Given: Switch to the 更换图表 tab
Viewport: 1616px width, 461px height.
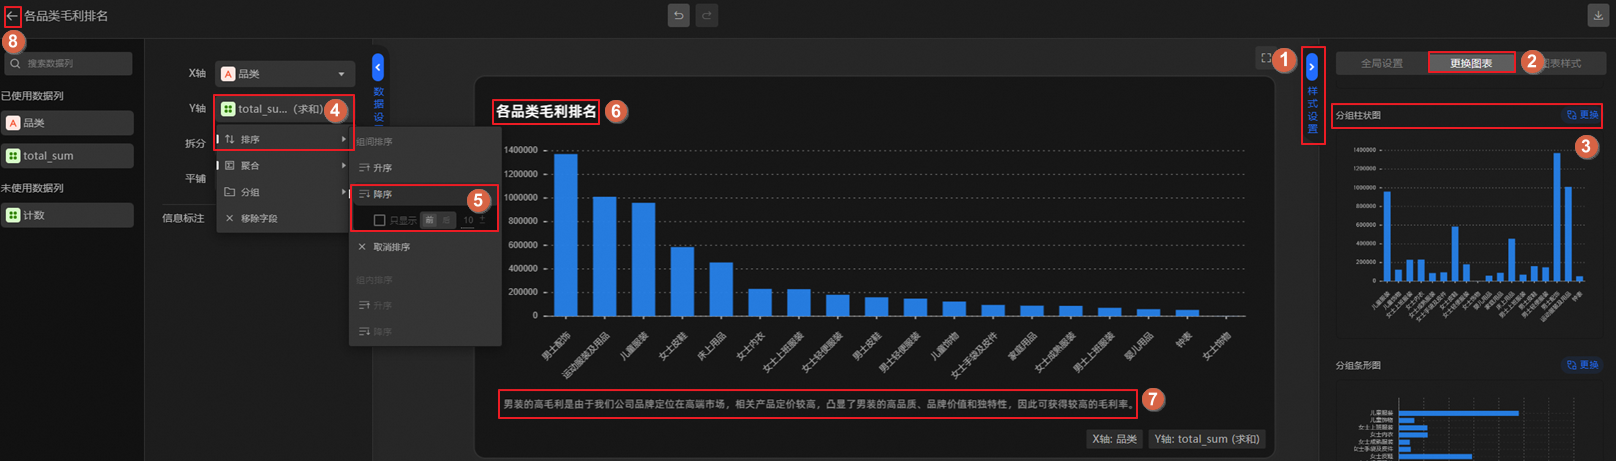Looking at the screenshot, I should [x=1471, y=63].
